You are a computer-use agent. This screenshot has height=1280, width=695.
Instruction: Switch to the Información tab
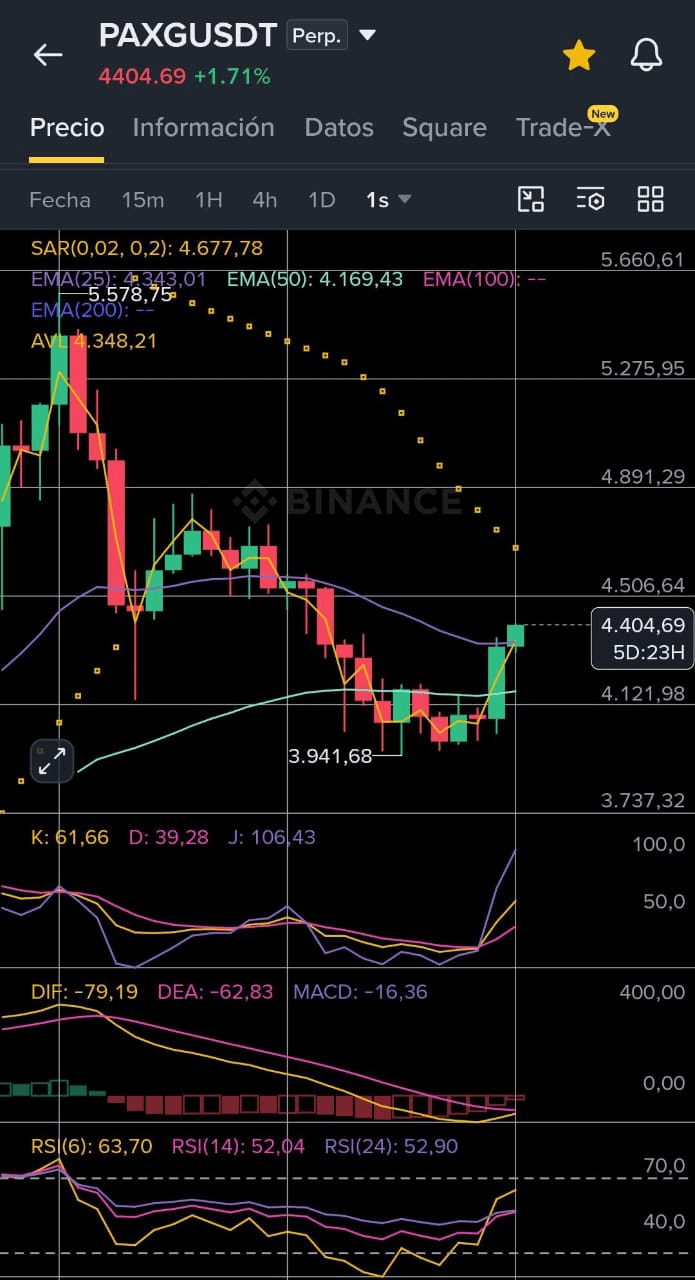pyautogui.click(x=203, y=127)
